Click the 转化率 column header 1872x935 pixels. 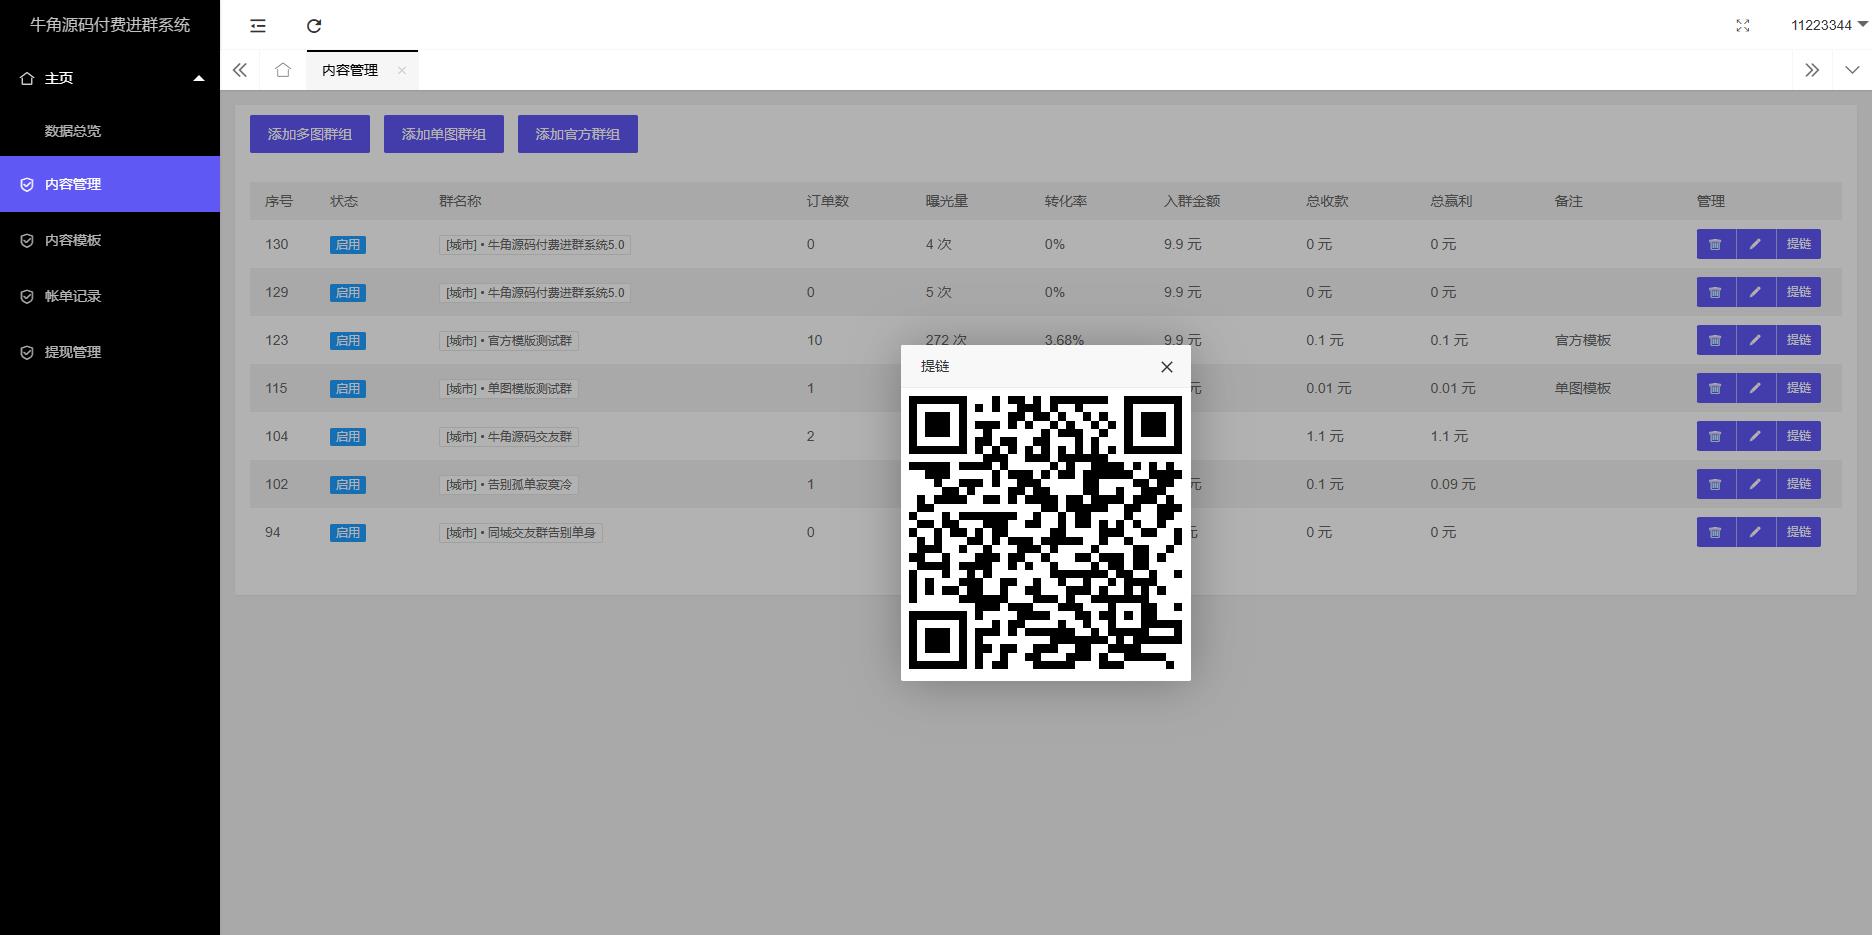pyautogui.click(x=1066, y=201)
